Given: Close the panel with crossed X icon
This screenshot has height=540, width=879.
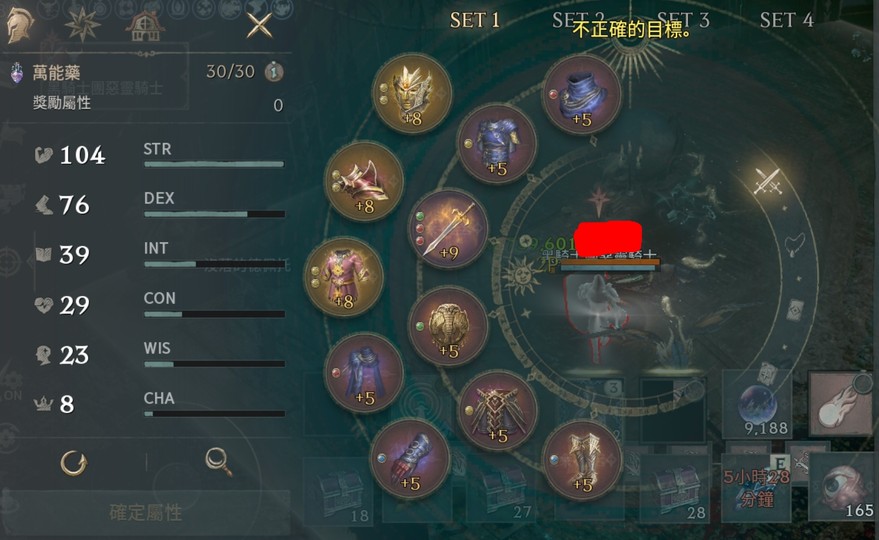Looking at the screenshot, I should (x=260, y=26).
